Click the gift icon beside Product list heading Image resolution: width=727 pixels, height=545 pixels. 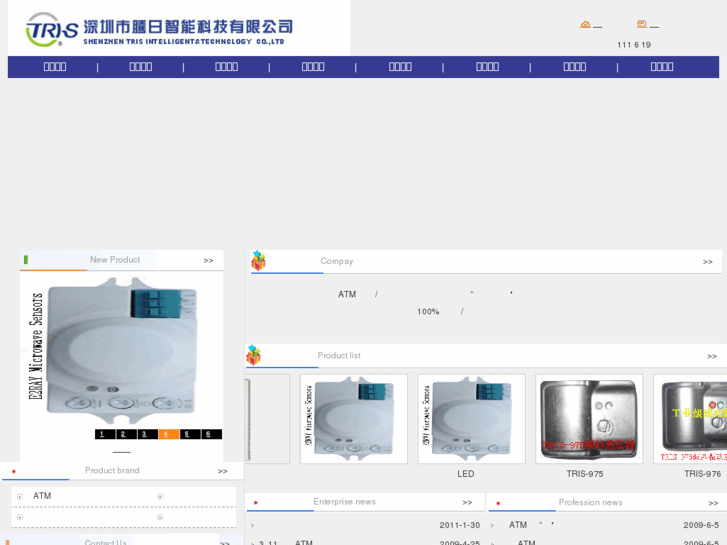(x=253, y=355)
